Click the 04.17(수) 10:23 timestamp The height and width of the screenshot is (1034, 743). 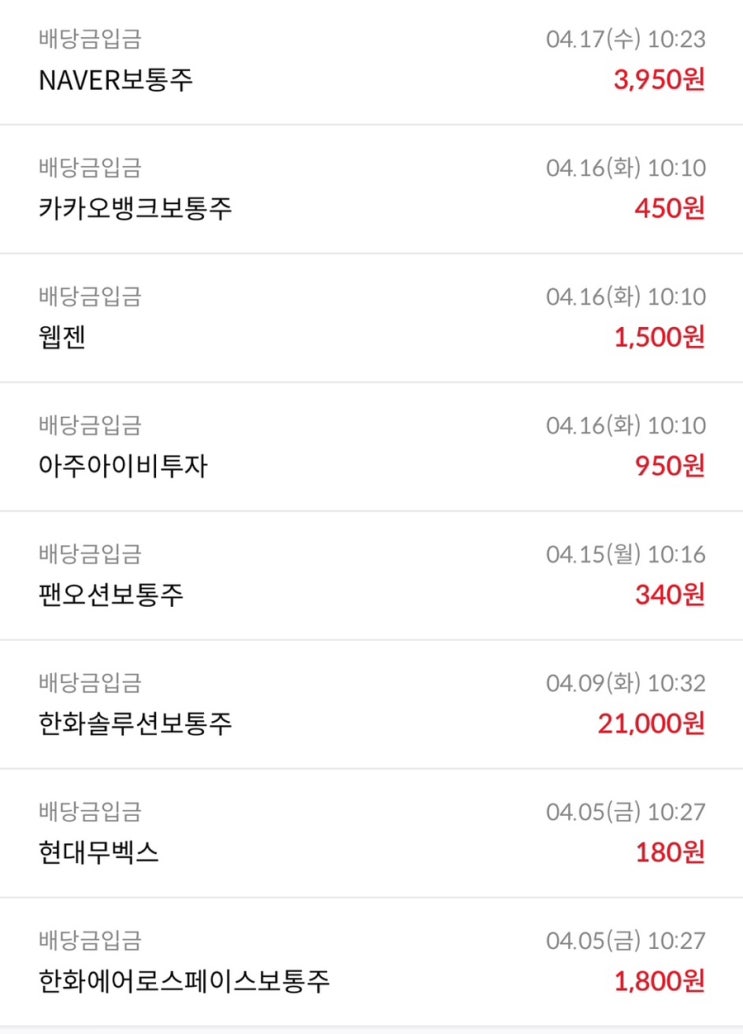[626, 39]
